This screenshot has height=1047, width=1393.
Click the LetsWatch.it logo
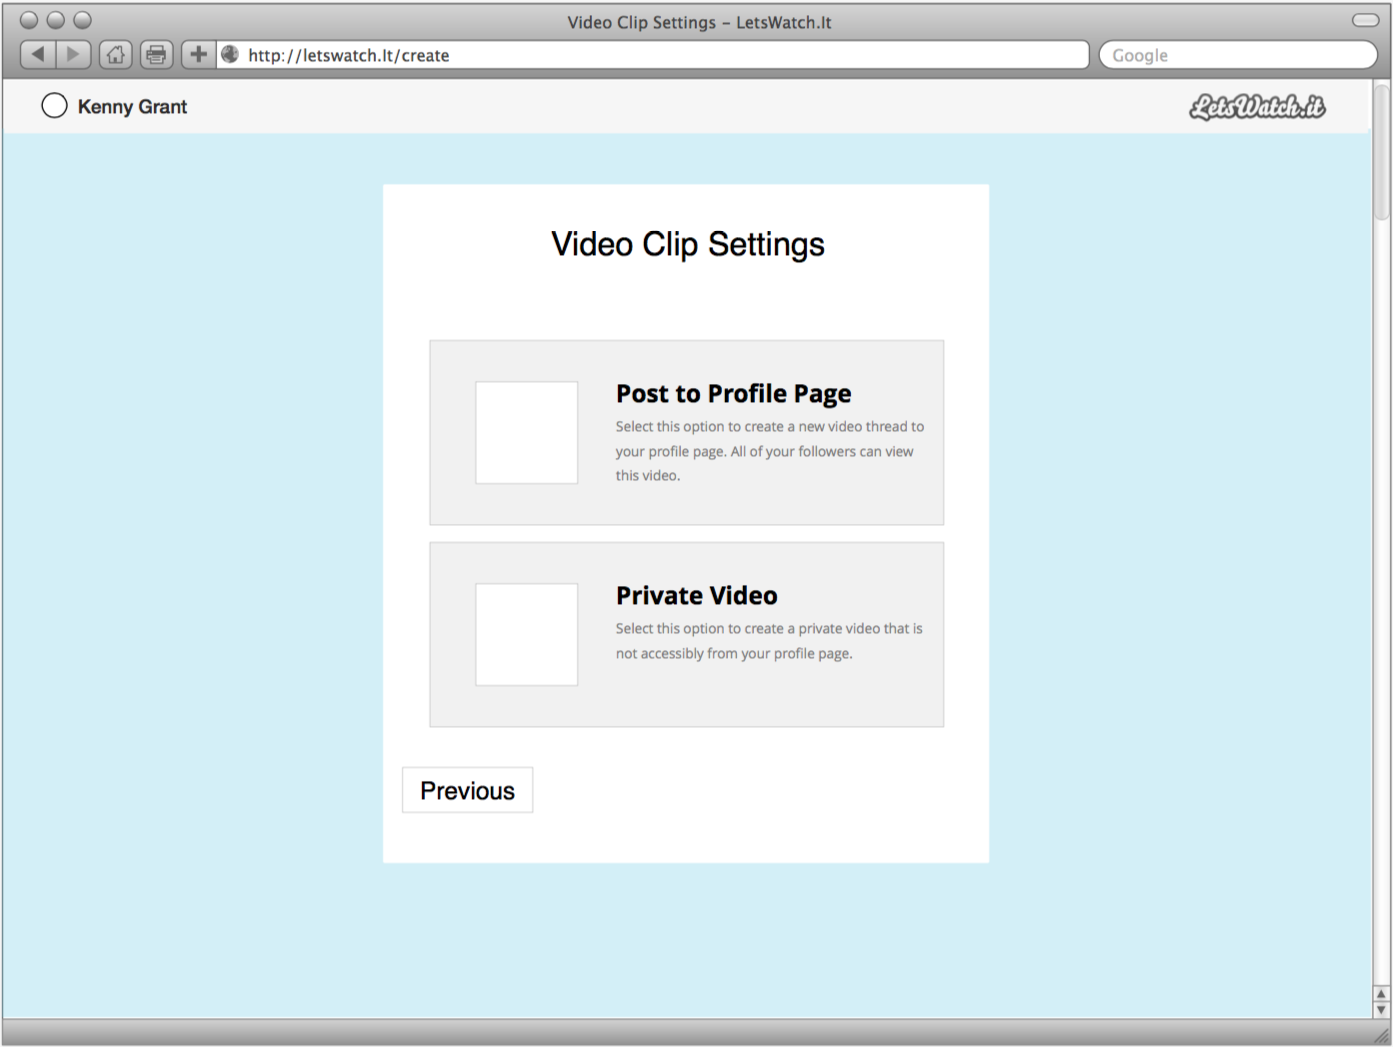1257,106
